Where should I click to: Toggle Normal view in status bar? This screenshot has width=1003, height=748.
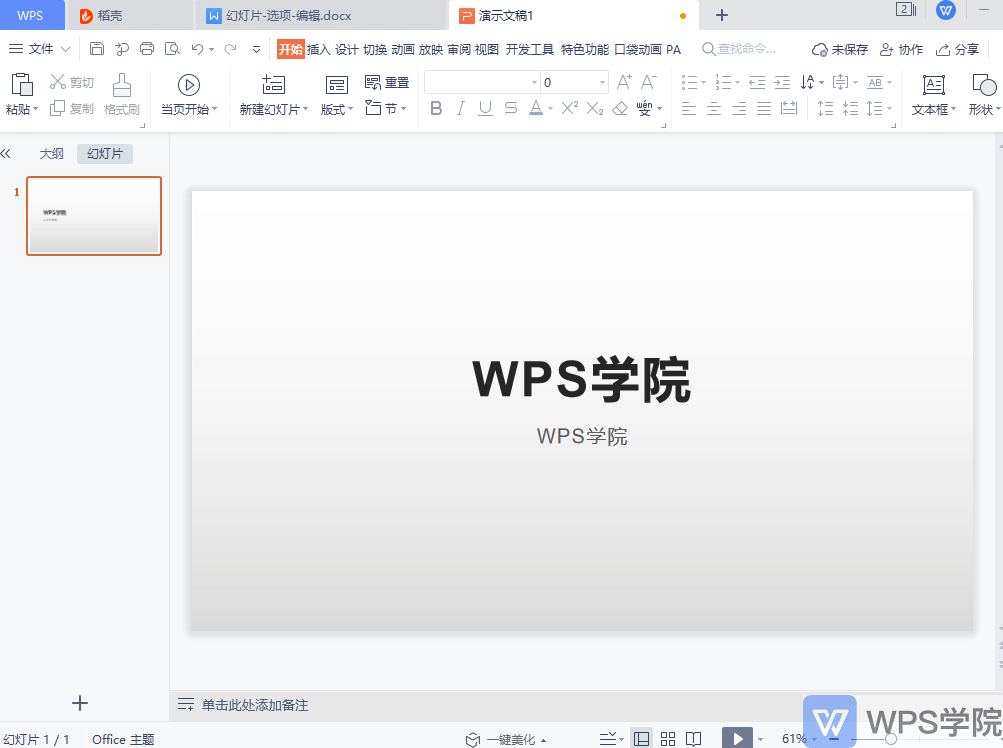click(642, 739)
